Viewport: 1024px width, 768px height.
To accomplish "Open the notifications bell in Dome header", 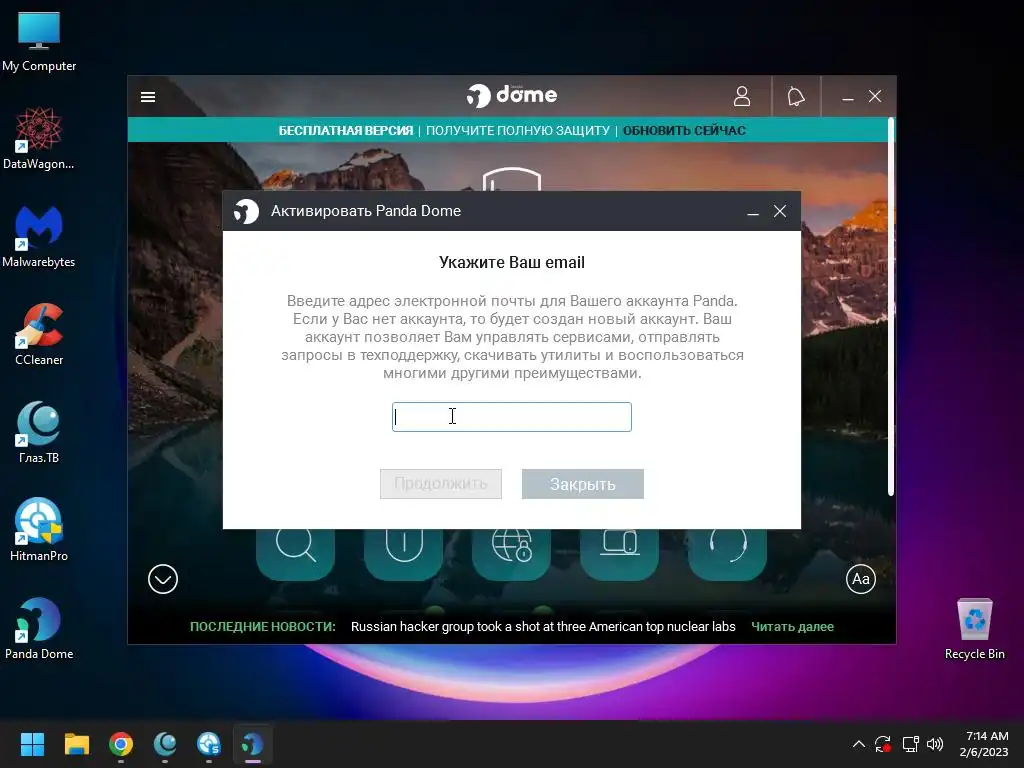I will click(x=796, y=97).
